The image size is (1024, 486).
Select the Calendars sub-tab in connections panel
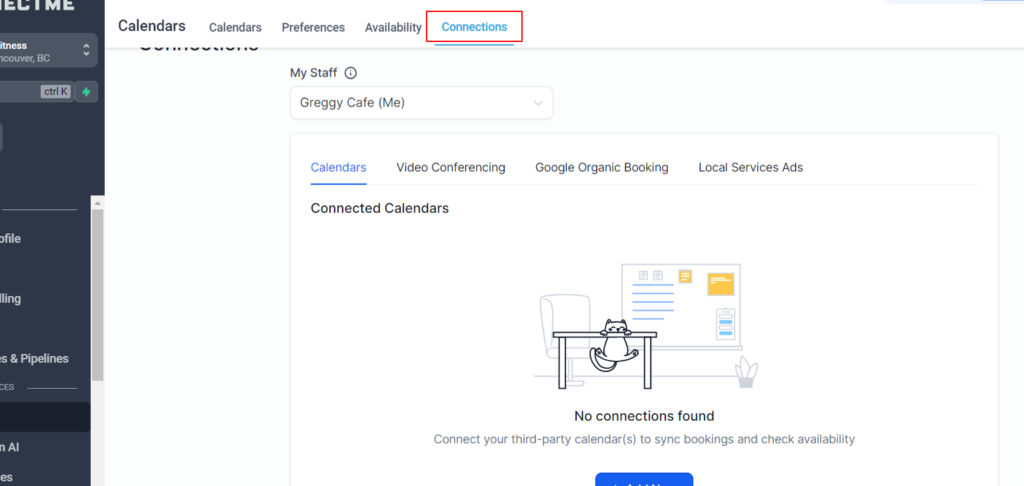click(x=338, y=167)
